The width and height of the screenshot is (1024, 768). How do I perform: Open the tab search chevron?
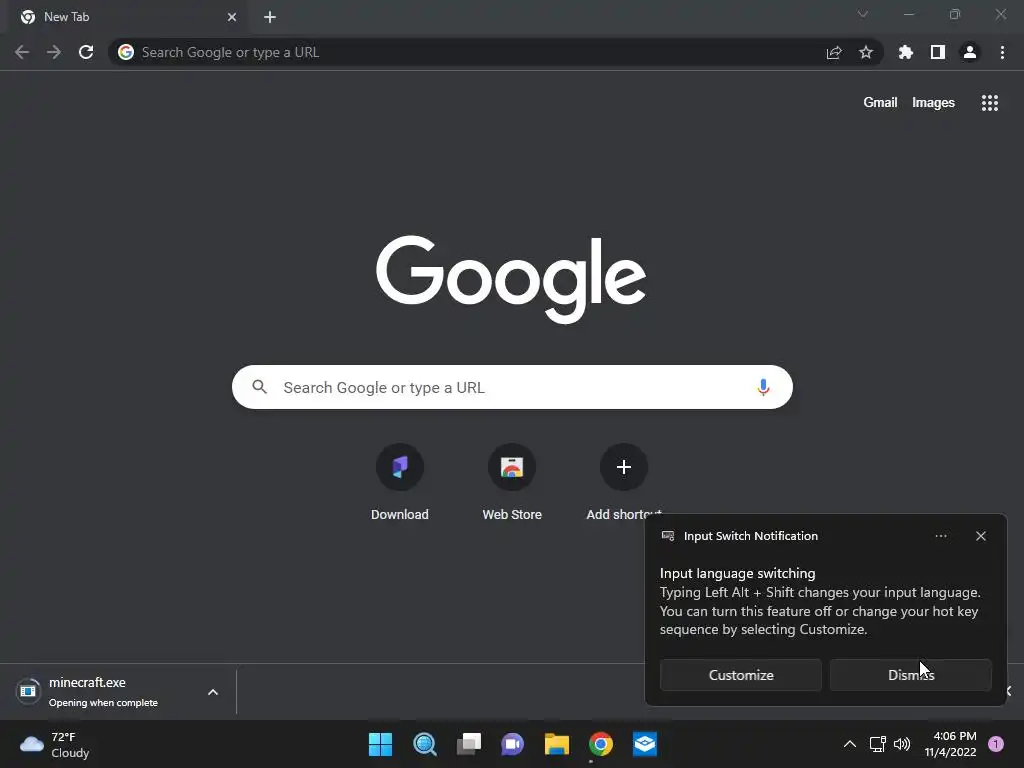click(x=863, y=14)
